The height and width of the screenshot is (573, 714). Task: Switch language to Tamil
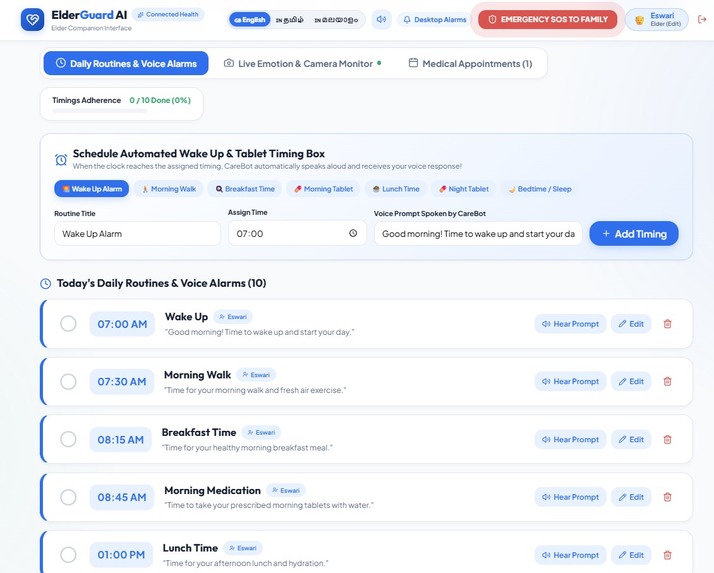click(290, 20)
